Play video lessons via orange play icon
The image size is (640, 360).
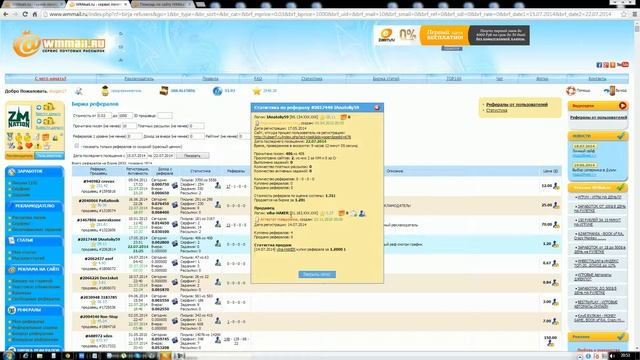click(622, 106)
